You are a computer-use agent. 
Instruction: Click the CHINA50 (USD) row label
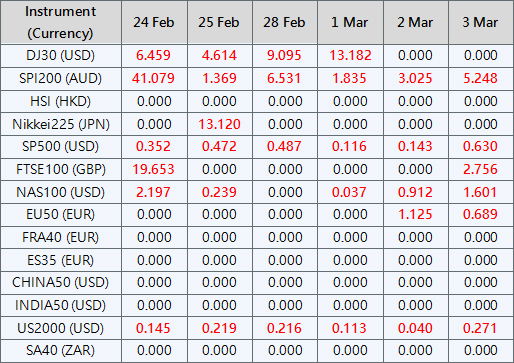point(61,283)
